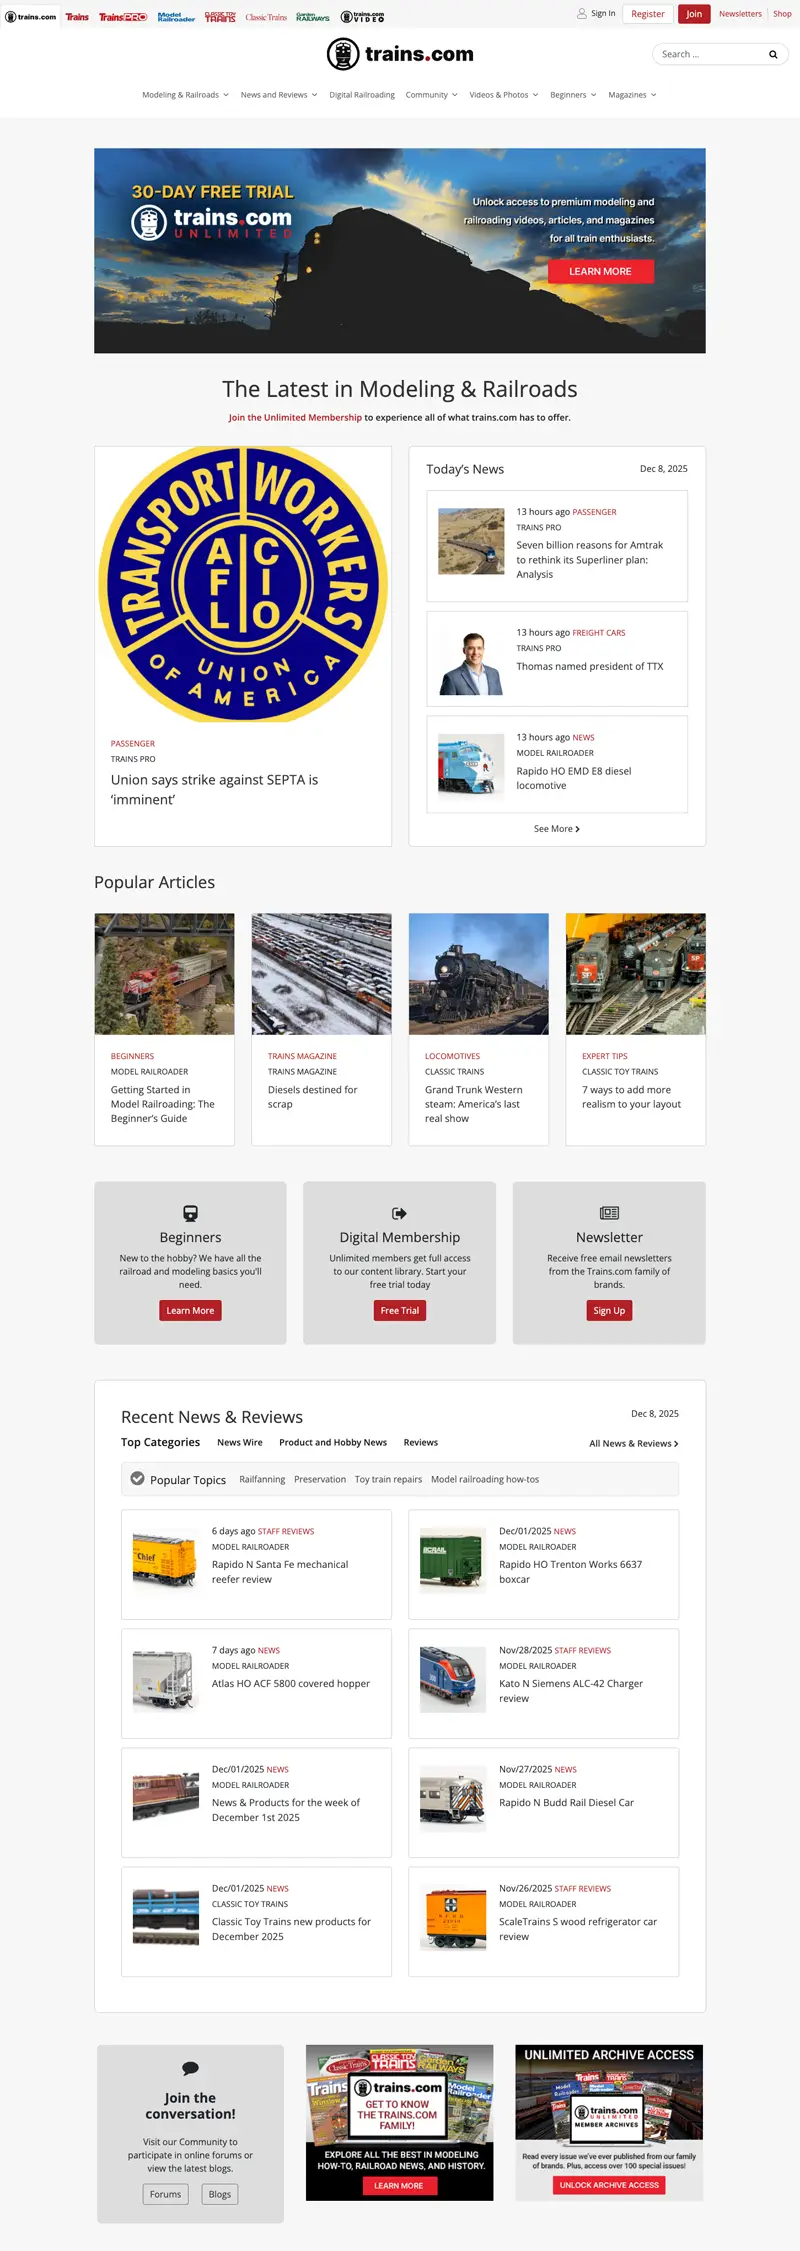Click Learn More in Beginners card
800x2251 pixels.
[x=190, y=1310]
